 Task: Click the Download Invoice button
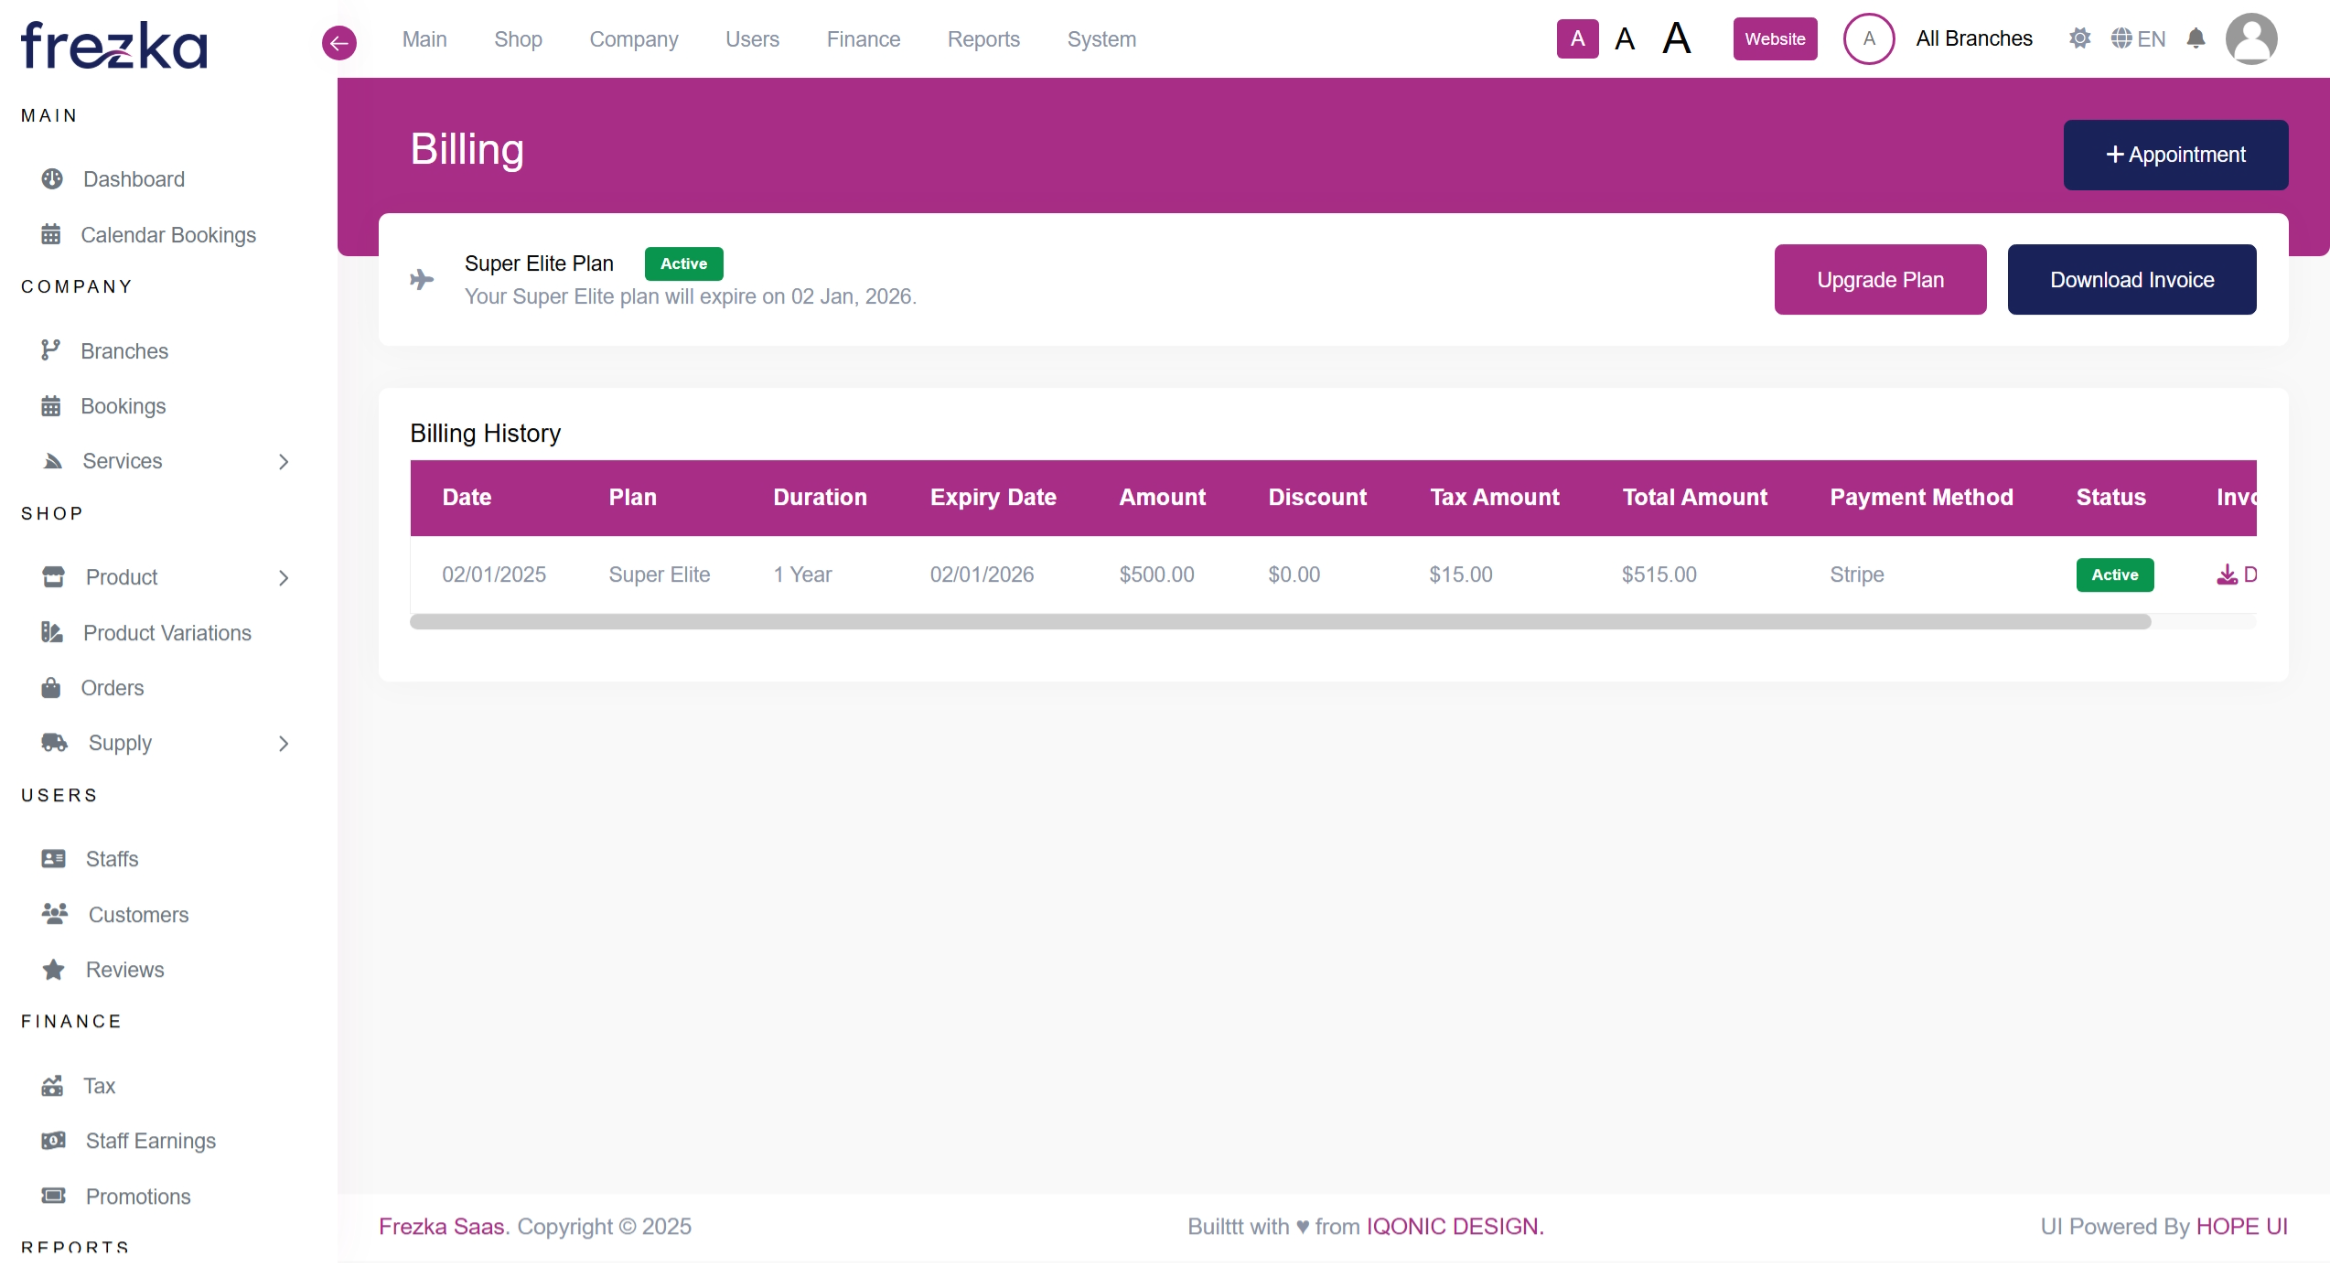[2131, 280]
